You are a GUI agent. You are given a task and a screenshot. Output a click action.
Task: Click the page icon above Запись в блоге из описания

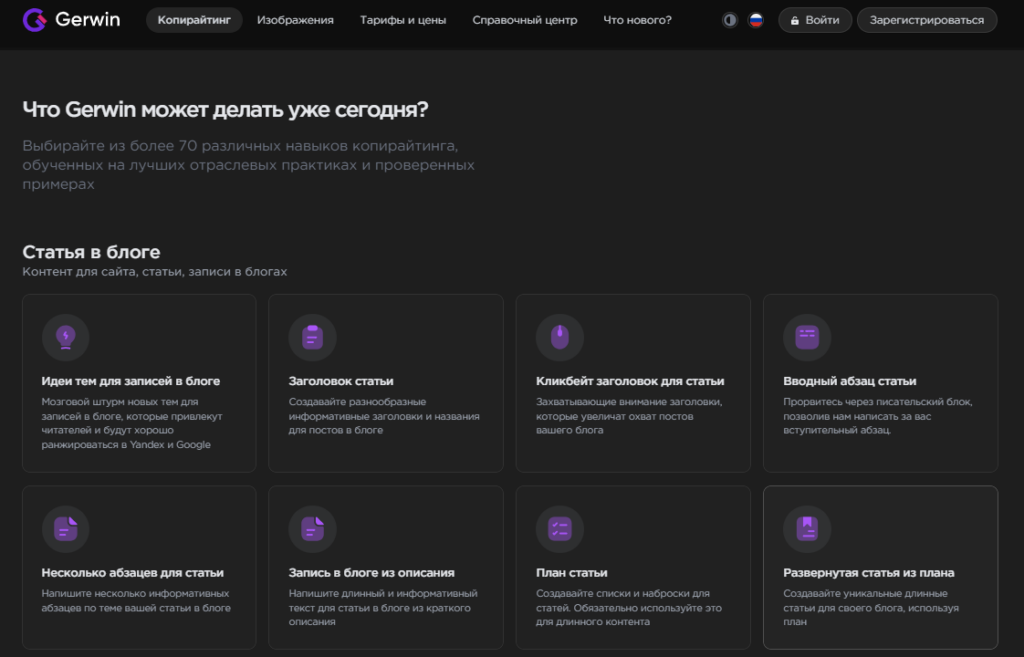[312, 529]
